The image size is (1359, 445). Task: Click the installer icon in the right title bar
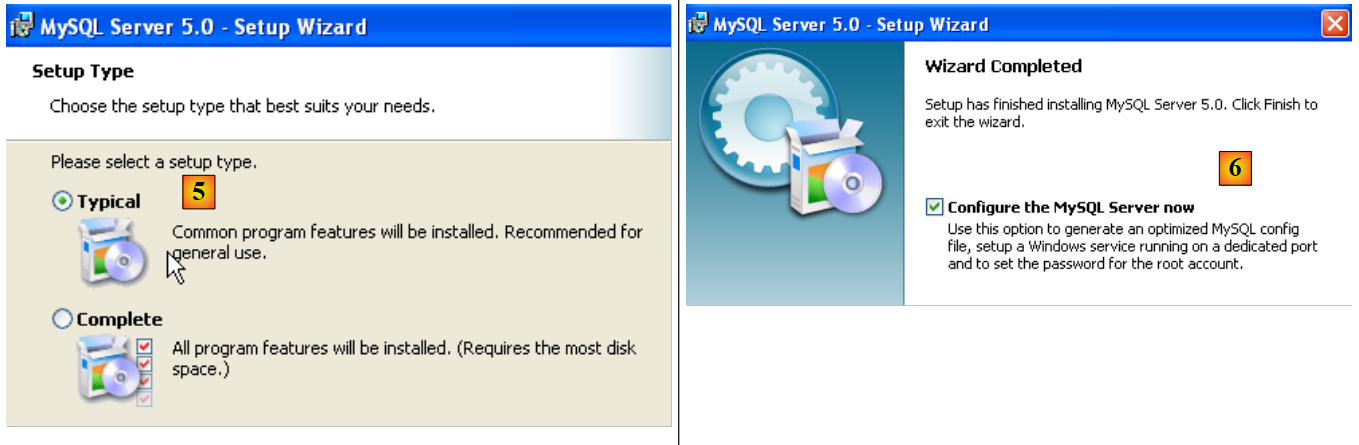click(698, 25)
